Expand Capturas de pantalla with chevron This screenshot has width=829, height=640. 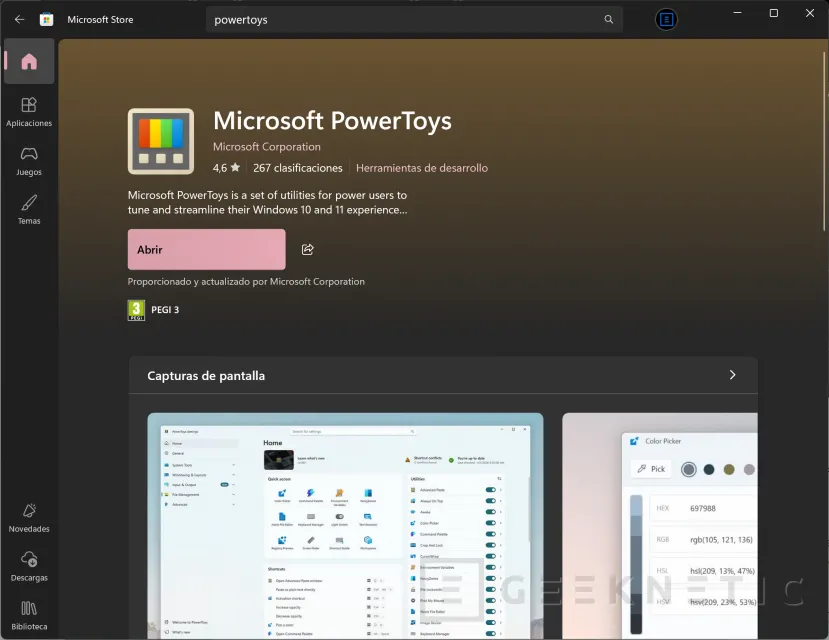click(x=732, y=375)
